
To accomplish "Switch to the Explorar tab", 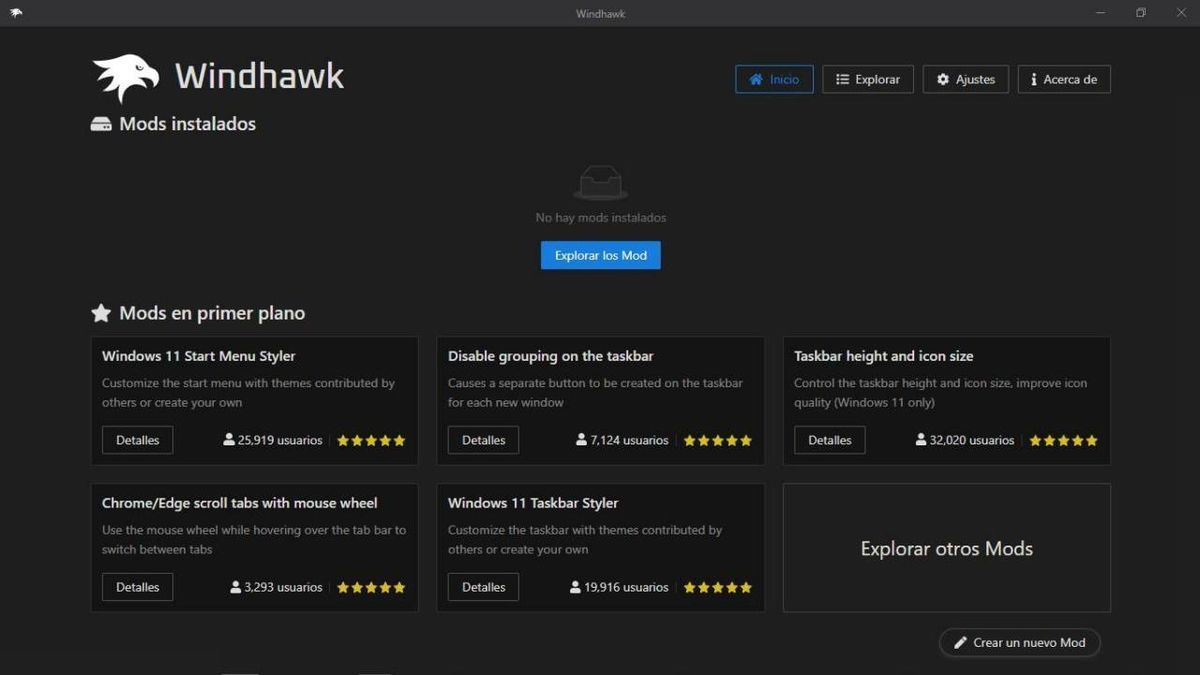I will 868,79.
